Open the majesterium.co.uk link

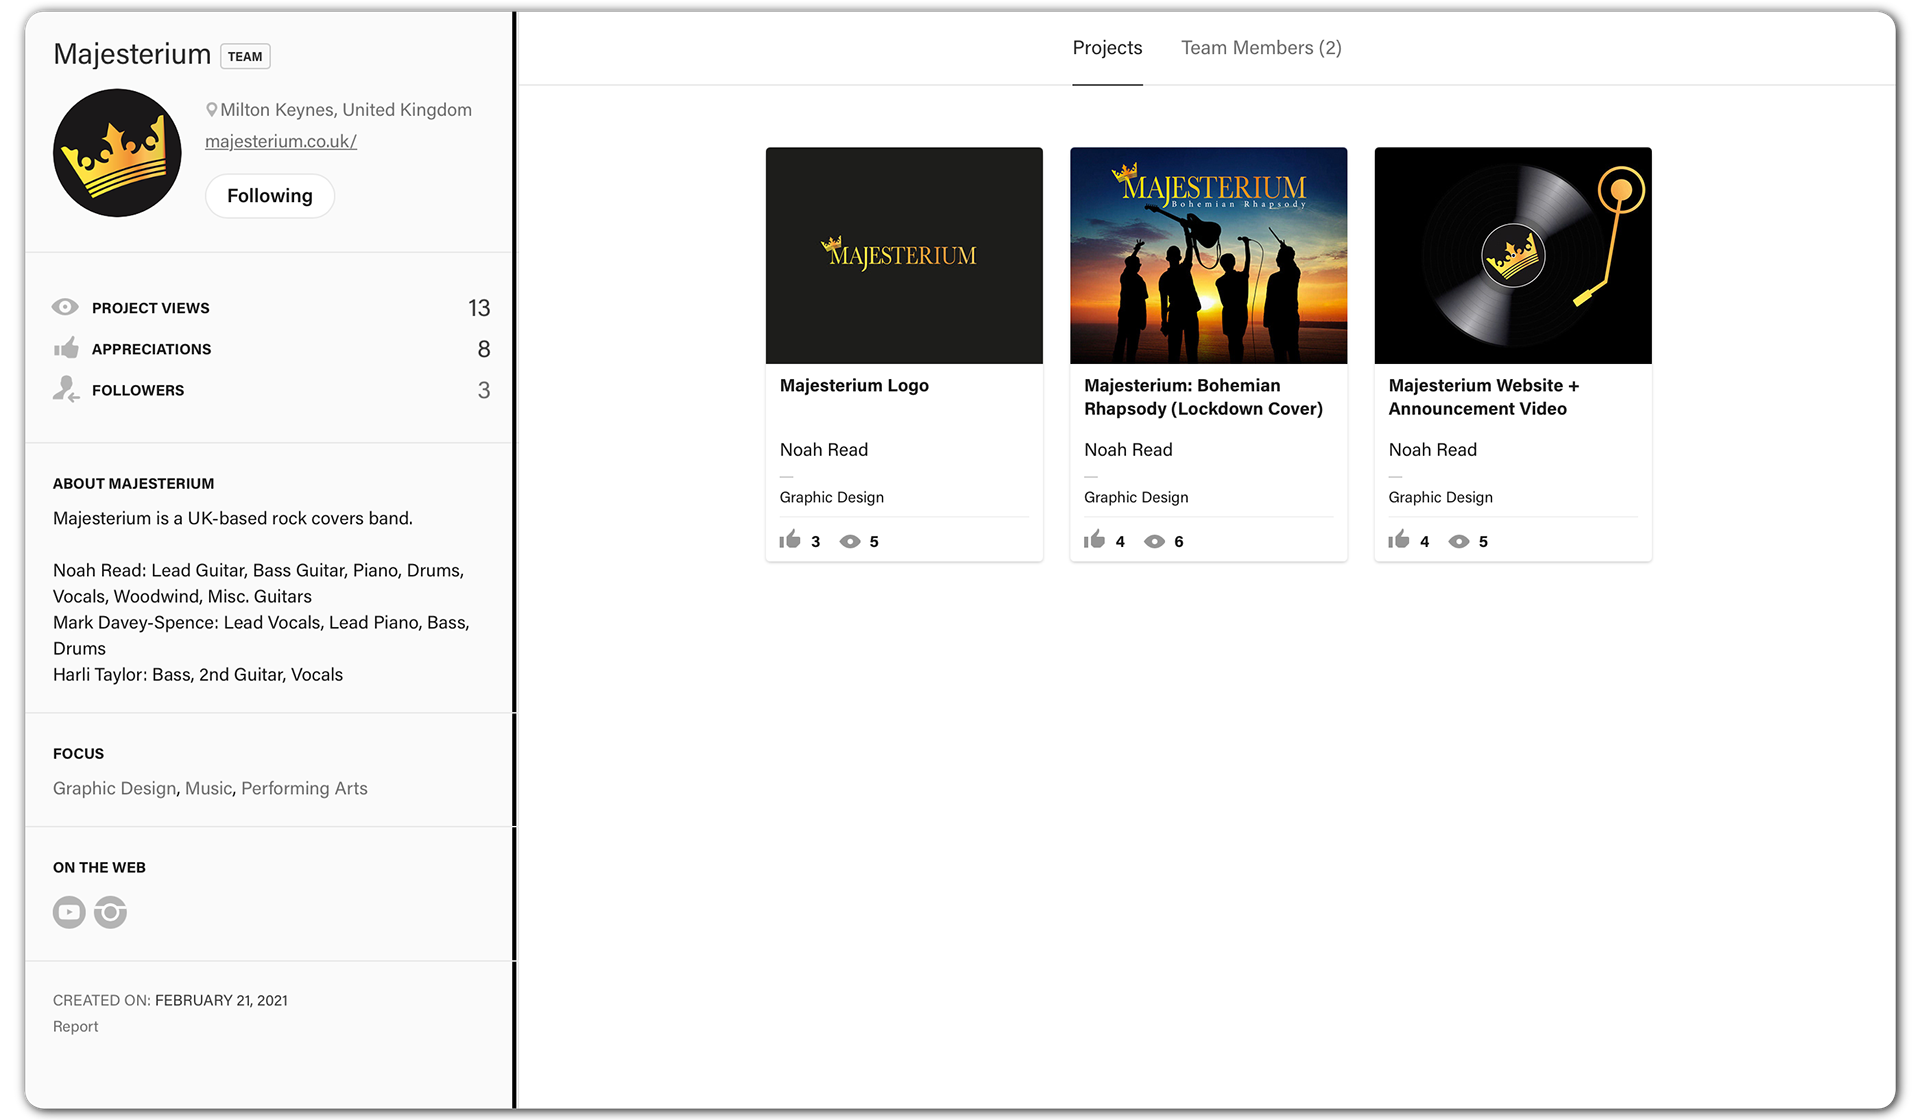tap(280, 141)
